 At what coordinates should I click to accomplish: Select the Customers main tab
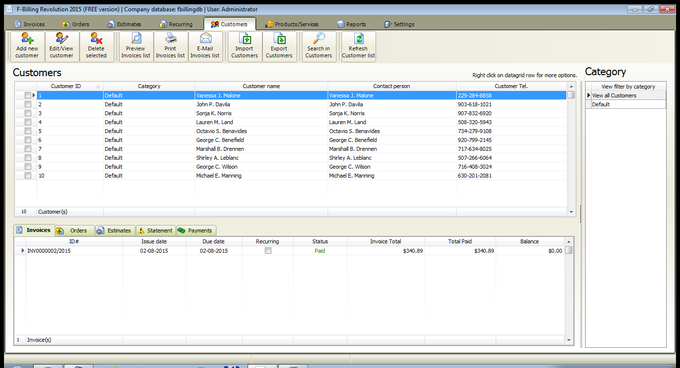click(229, 24)
